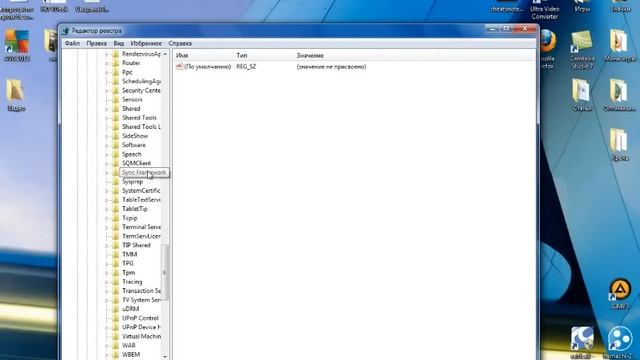Click the Router folder icon

pos(116,63)
